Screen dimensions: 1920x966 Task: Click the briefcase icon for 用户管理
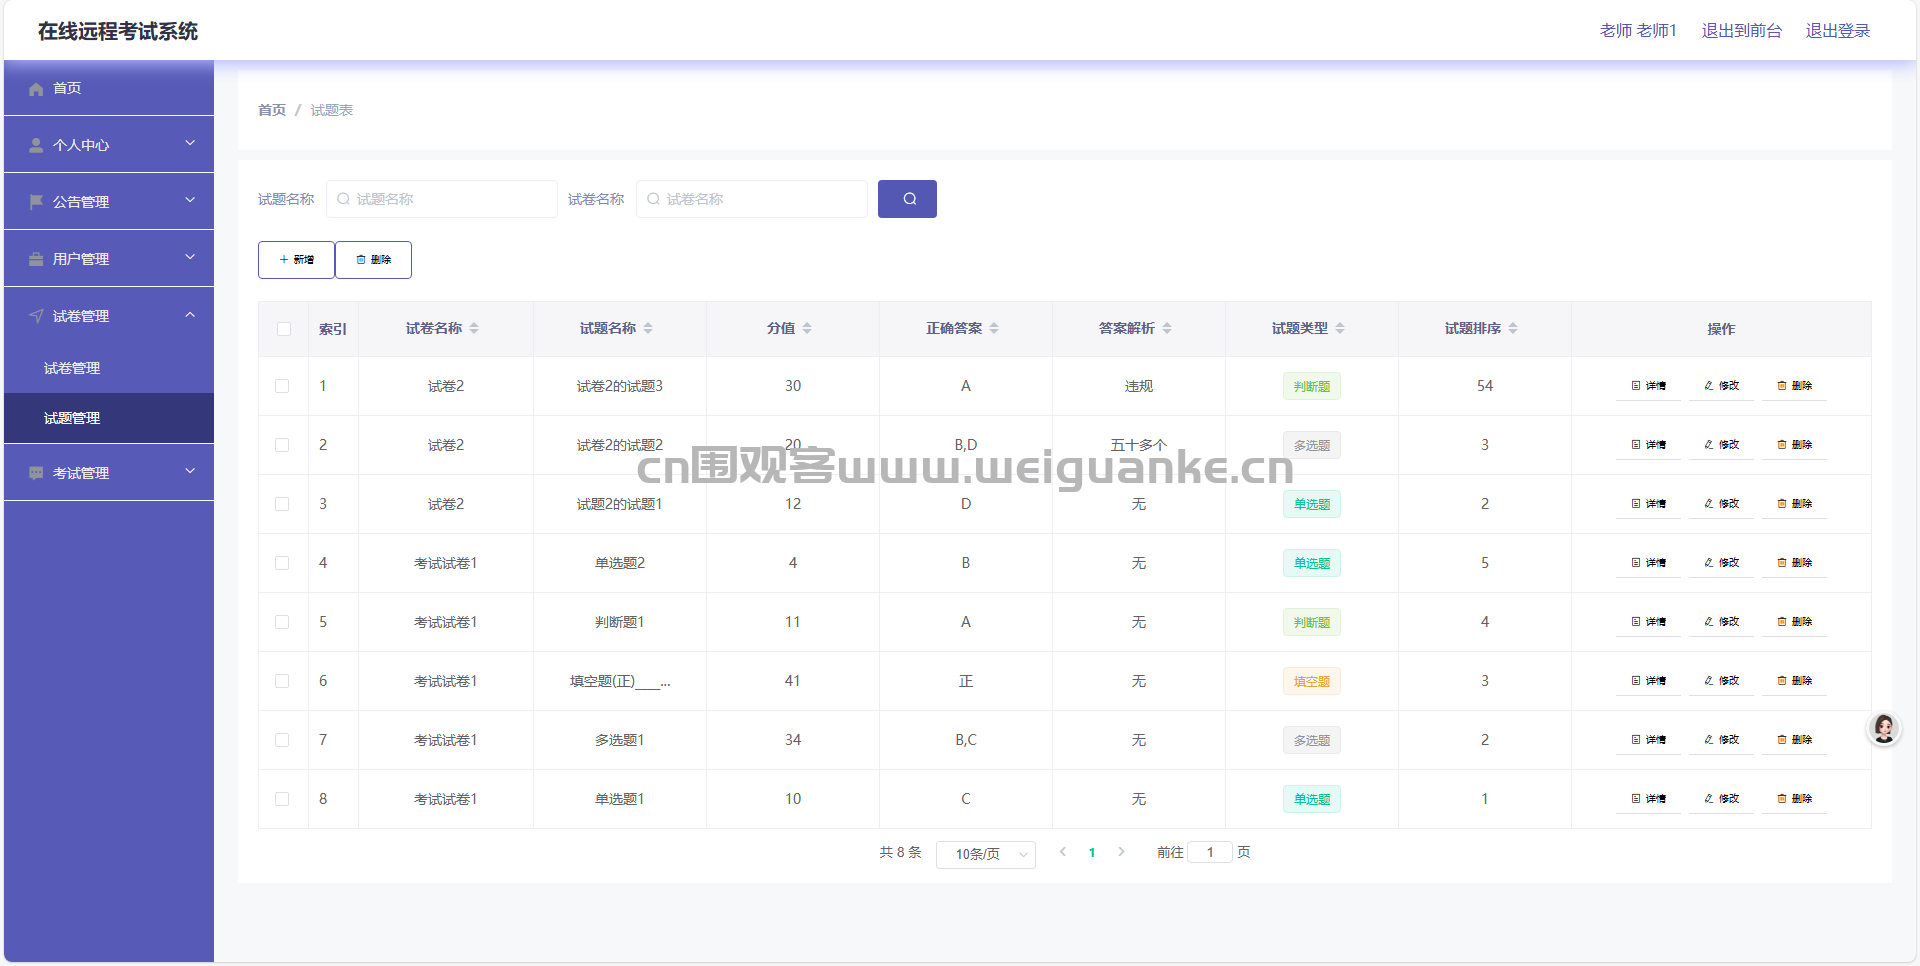pos(36,260)
